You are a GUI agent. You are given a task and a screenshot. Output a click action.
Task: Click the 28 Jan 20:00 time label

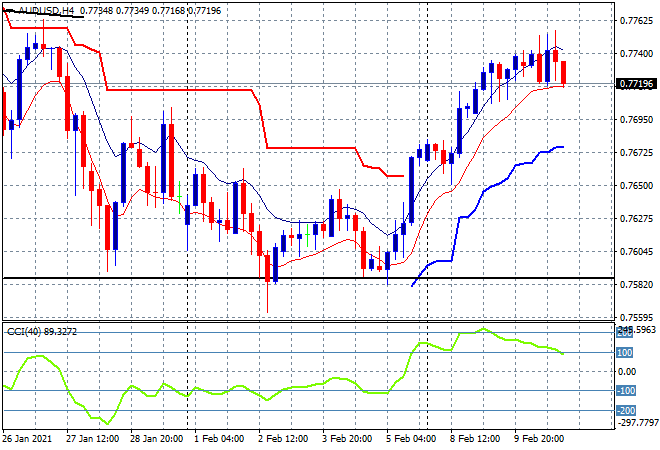pos(157,439)
